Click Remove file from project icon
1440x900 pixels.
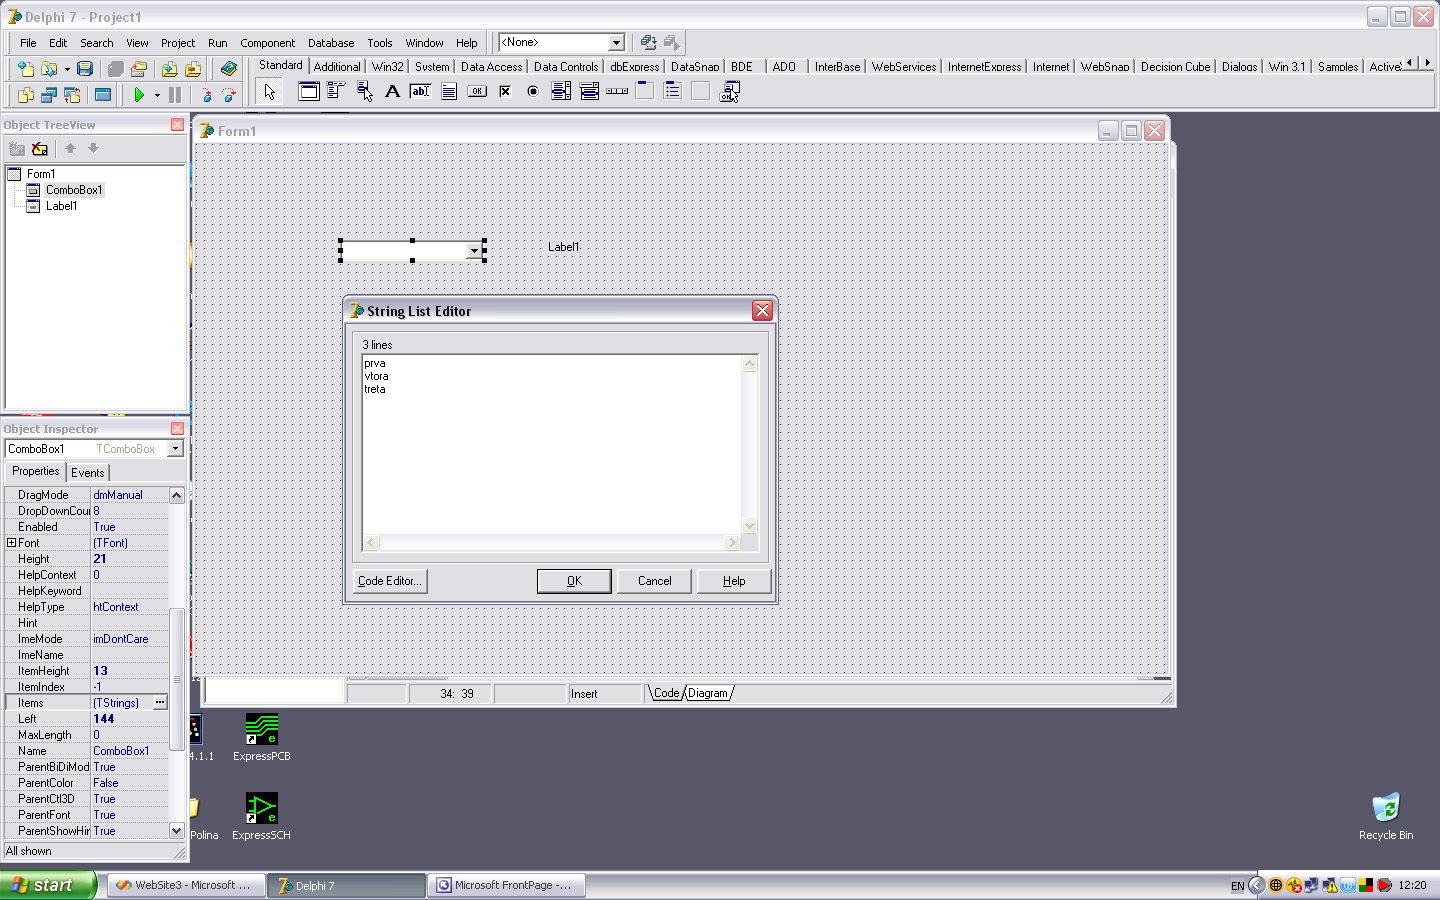(x=193, y=69)
